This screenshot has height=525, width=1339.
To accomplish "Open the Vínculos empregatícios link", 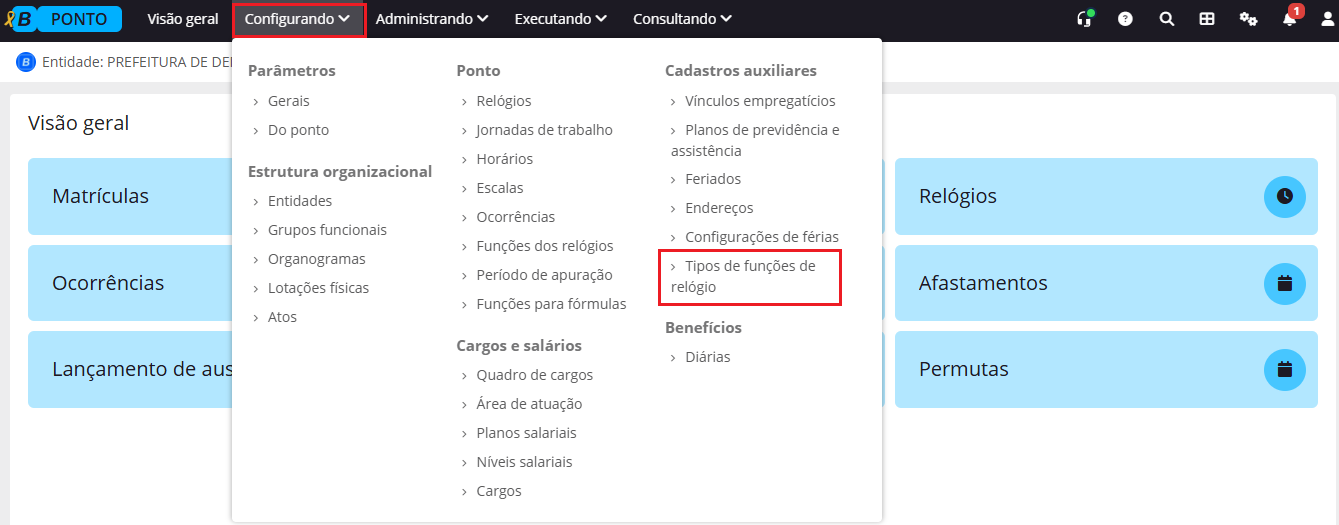I will point(759,101).
